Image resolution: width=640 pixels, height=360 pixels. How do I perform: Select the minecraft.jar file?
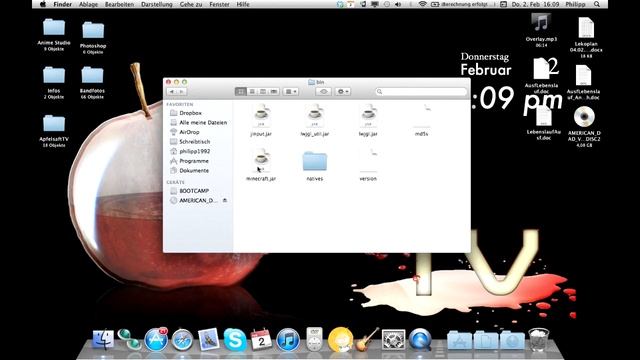(x=261, y=165)
